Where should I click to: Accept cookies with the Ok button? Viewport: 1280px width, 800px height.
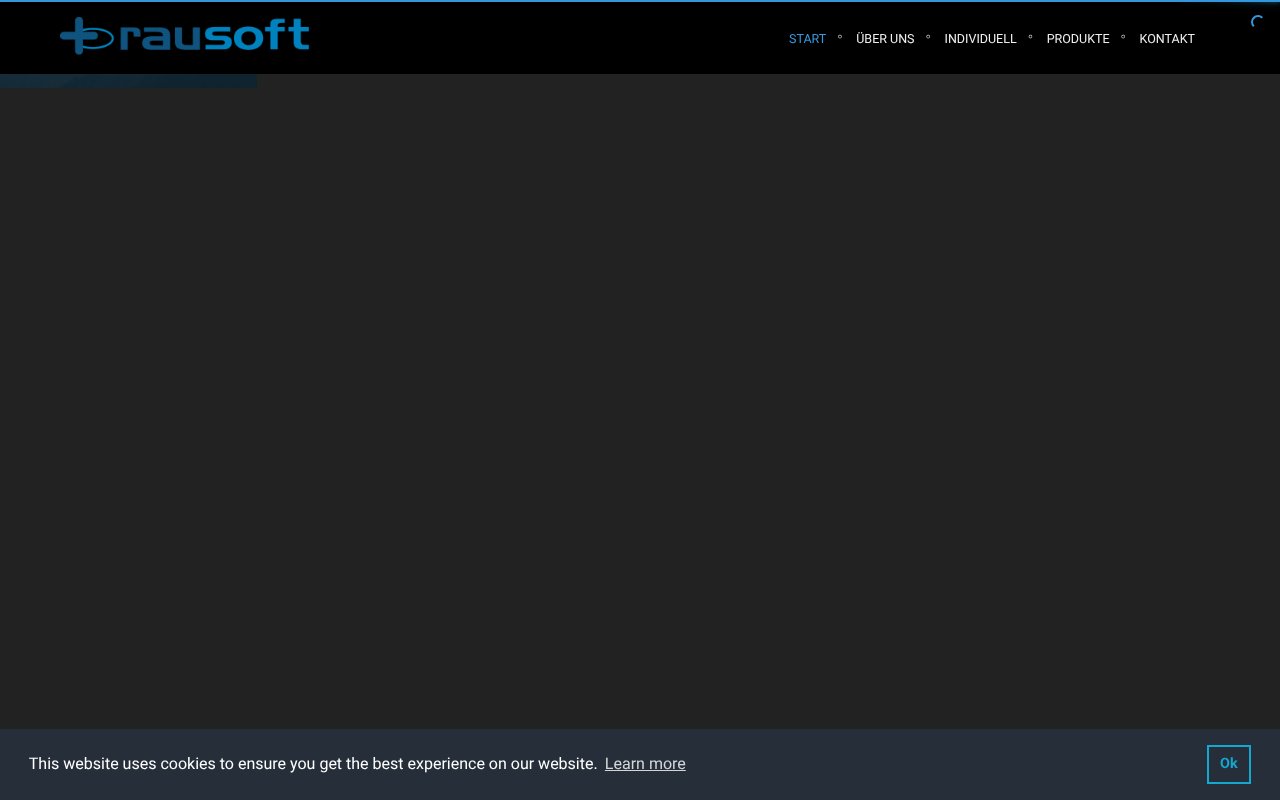1228,764
